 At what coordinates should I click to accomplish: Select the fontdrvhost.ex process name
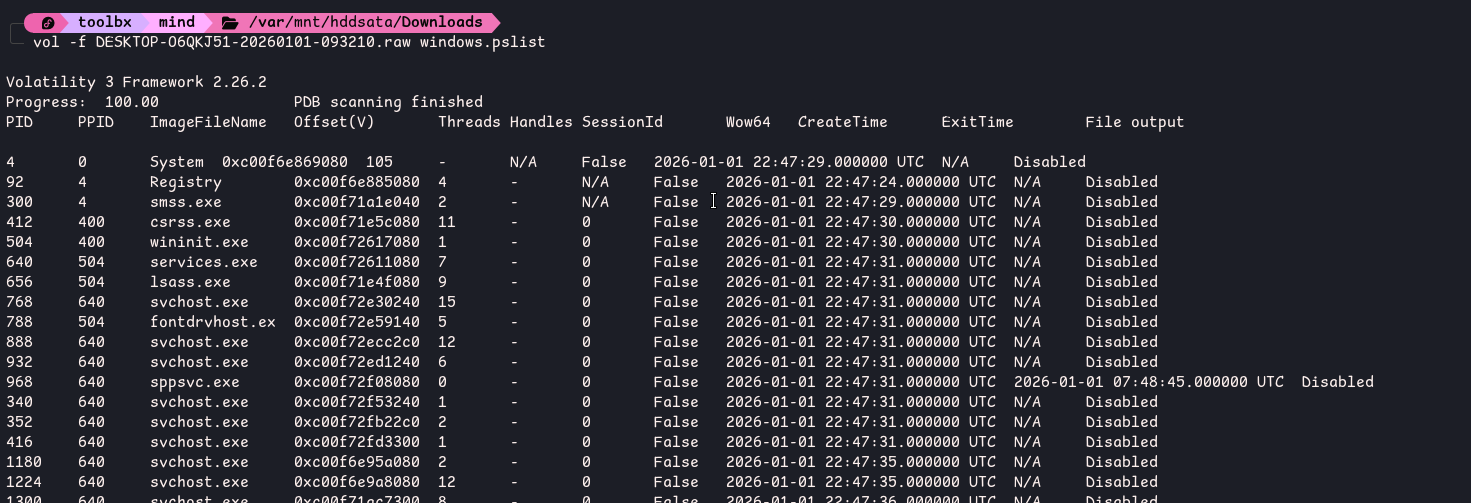(x=212, y=322)
